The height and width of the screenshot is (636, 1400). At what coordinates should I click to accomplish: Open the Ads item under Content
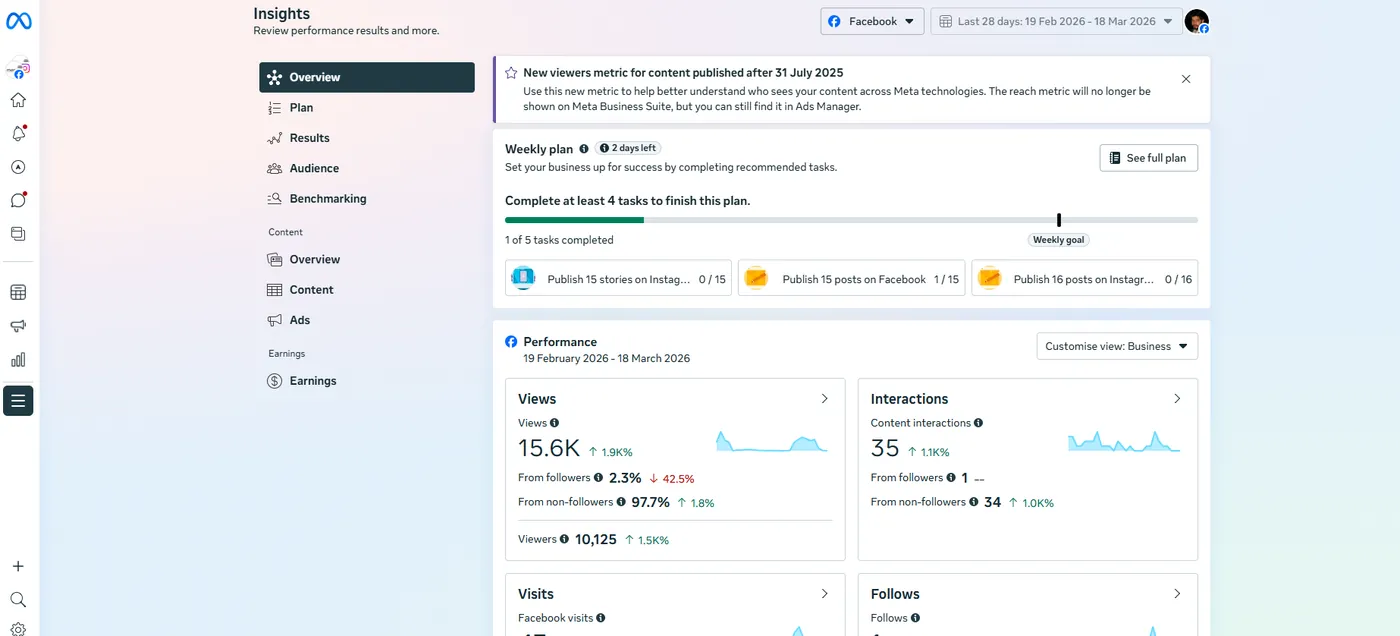tap(367, 320)
